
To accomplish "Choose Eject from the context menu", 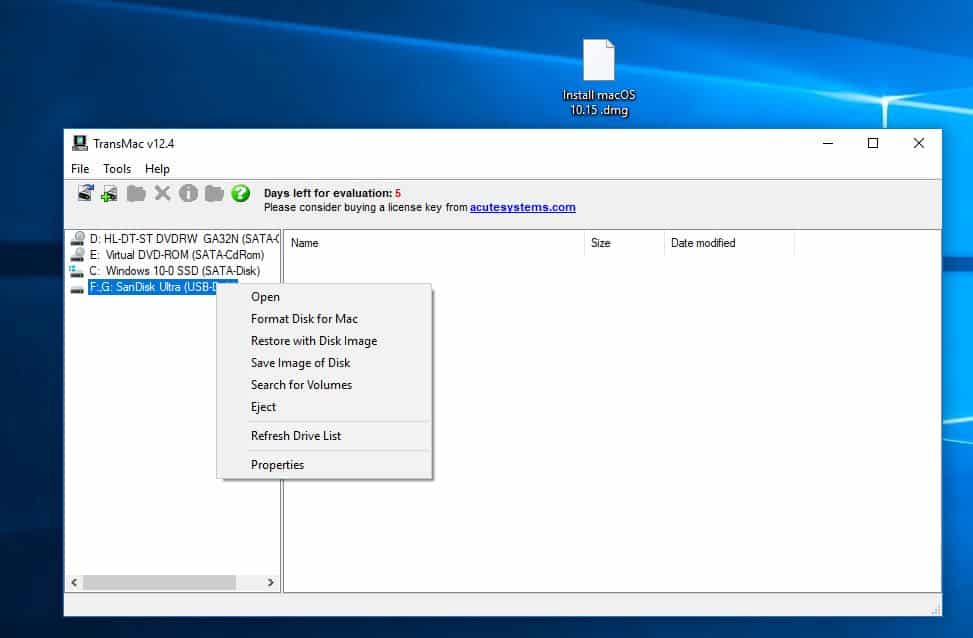I will tap(325, 407).
